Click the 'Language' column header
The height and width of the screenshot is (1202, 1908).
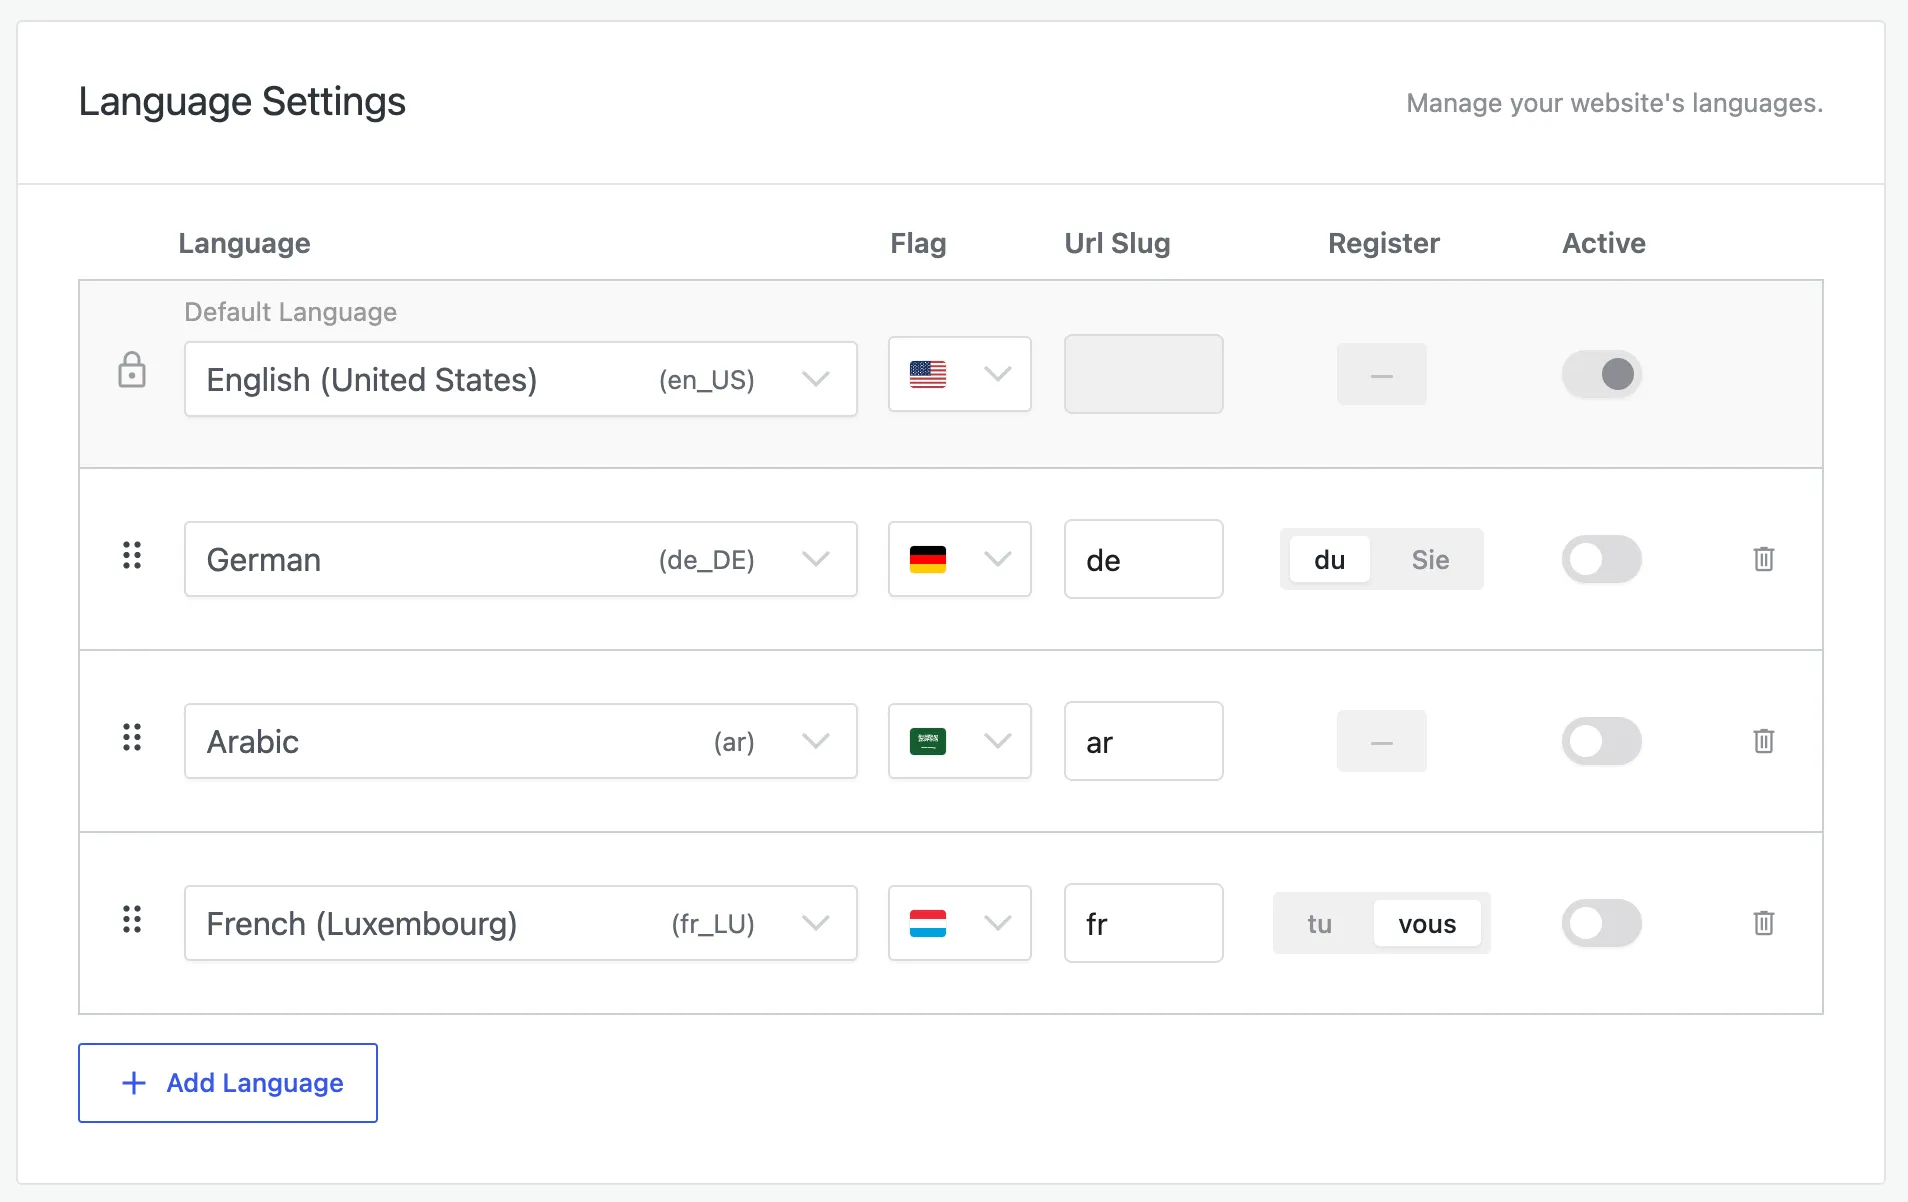click(244, 243)
